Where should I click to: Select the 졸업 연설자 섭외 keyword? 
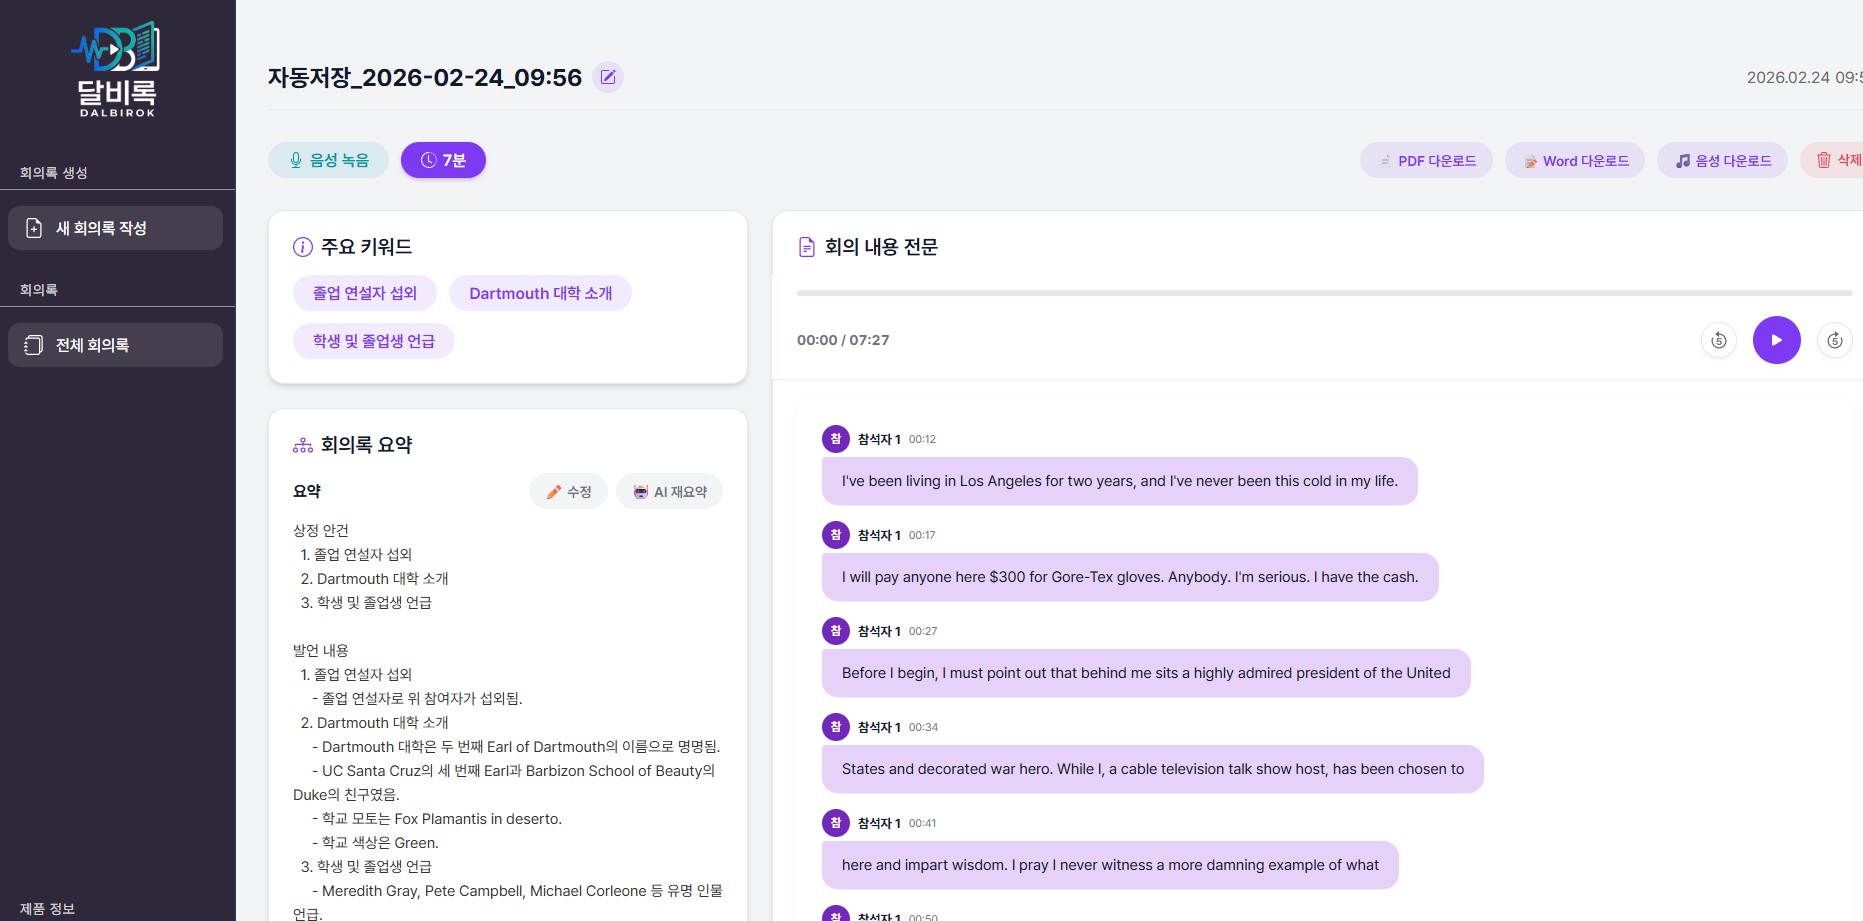click(x=364, y=293)
